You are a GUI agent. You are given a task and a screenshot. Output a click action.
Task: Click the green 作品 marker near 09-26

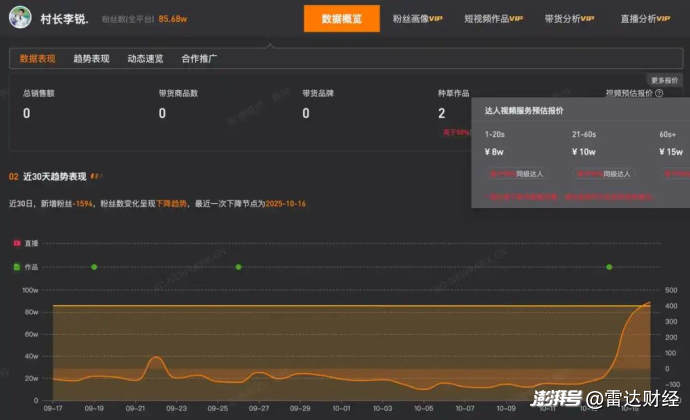(x=238, y=267)
